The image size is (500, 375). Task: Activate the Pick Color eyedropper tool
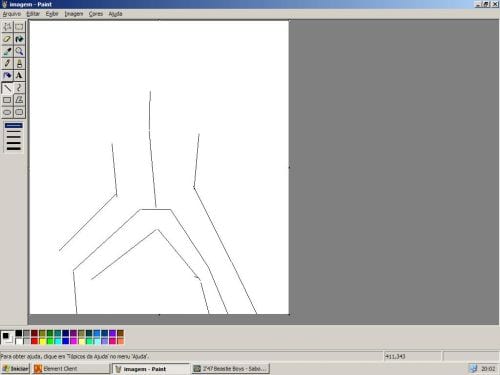7,51
